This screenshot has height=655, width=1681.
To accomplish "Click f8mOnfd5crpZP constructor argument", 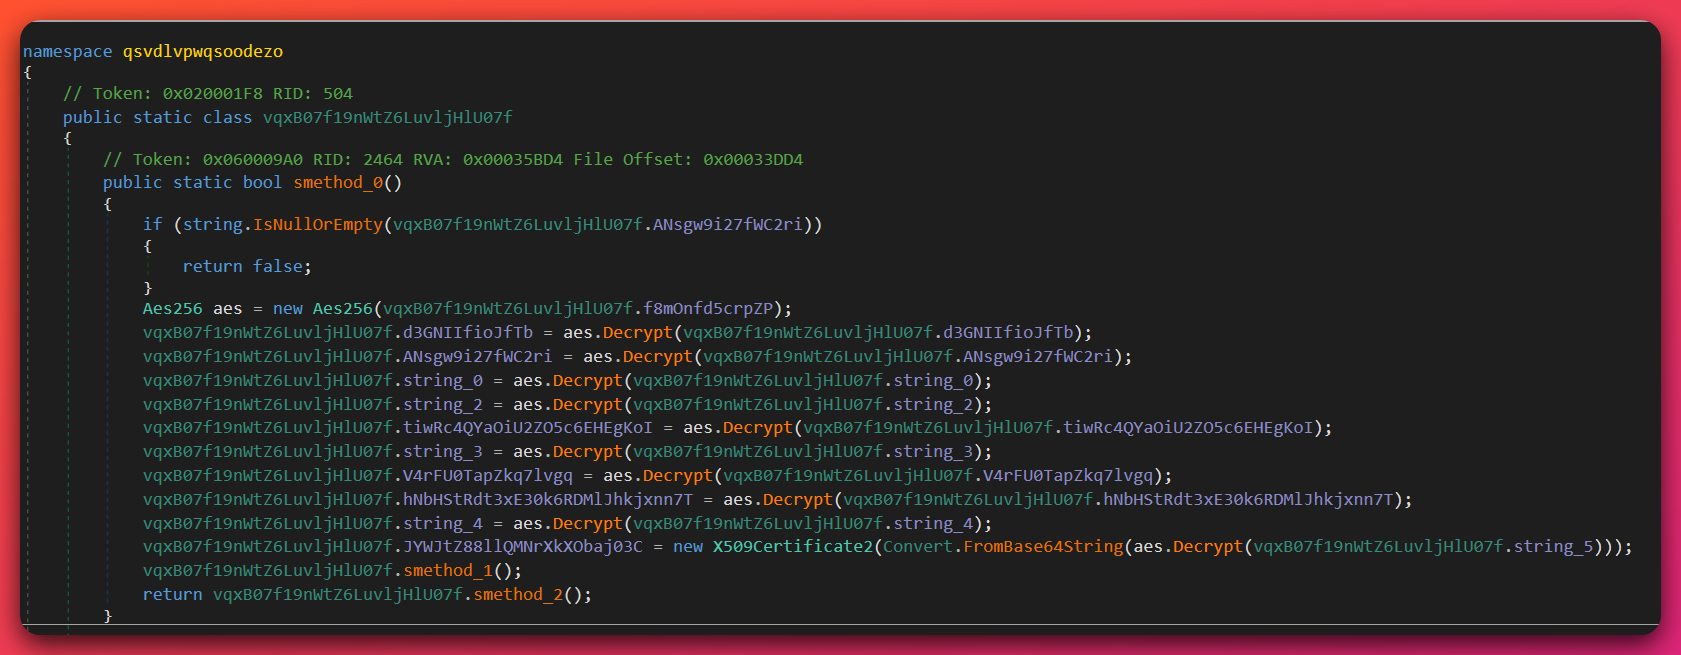I will [708, 308].
